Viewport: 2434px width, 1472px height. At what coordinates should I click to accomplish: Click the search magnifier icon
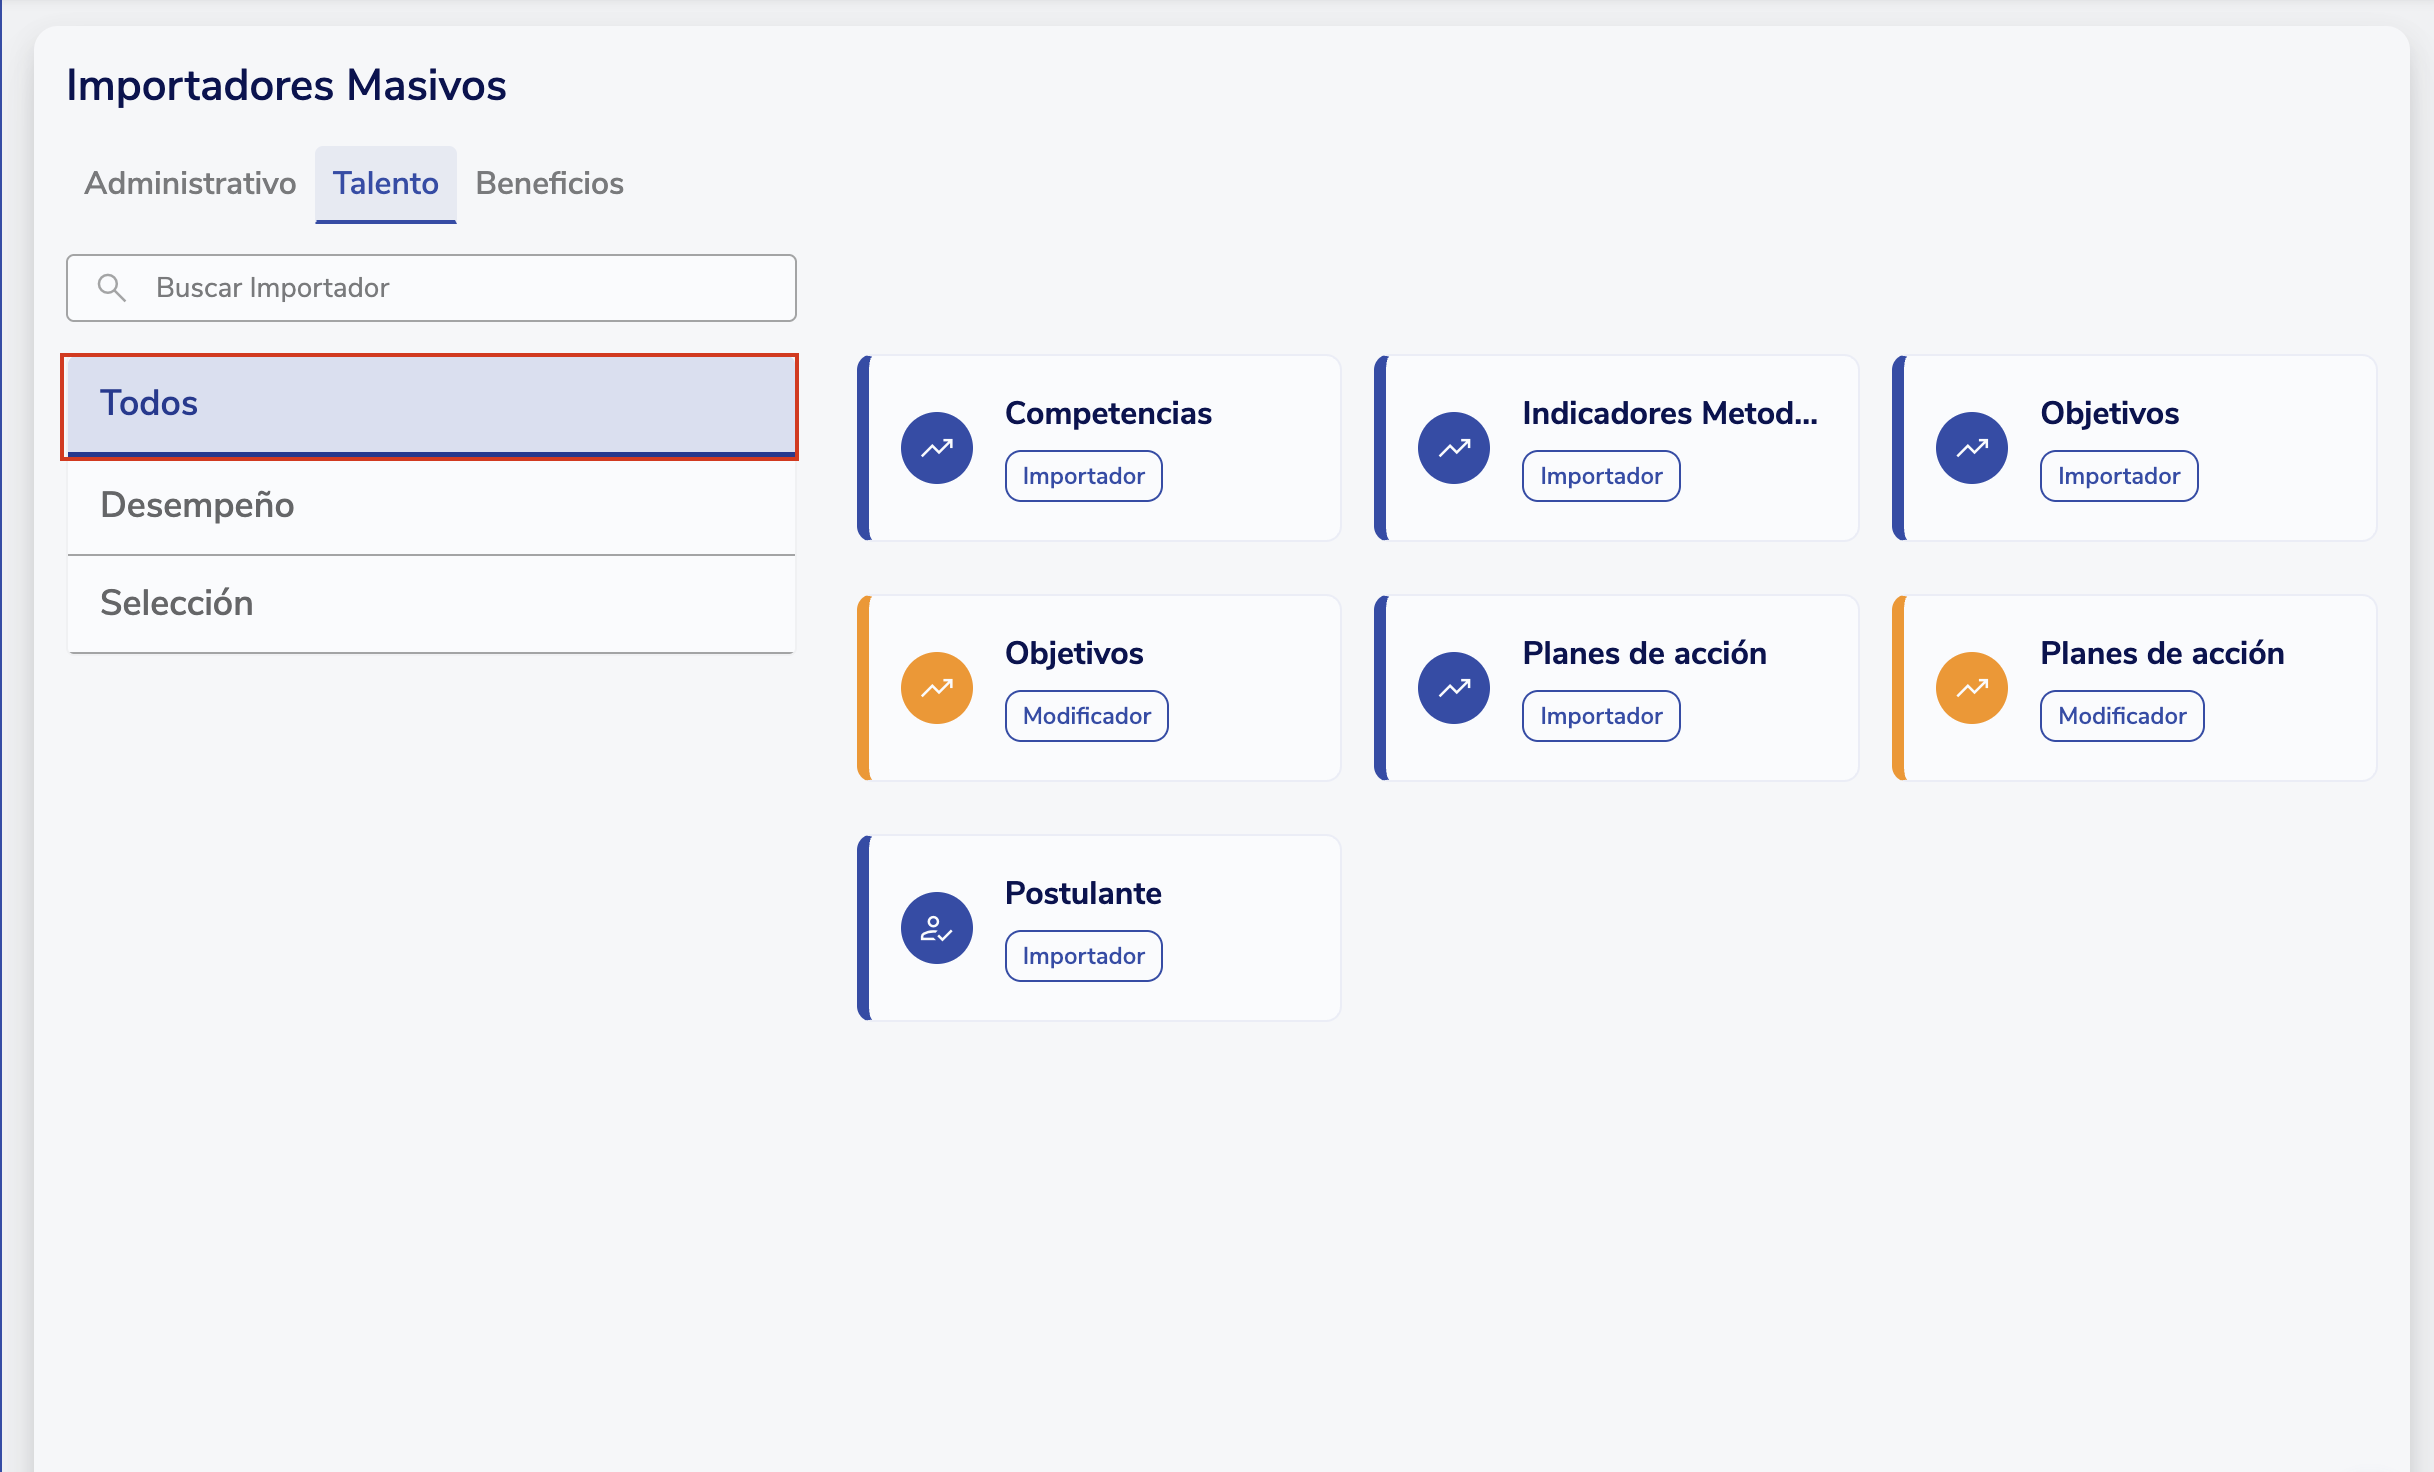111,288
